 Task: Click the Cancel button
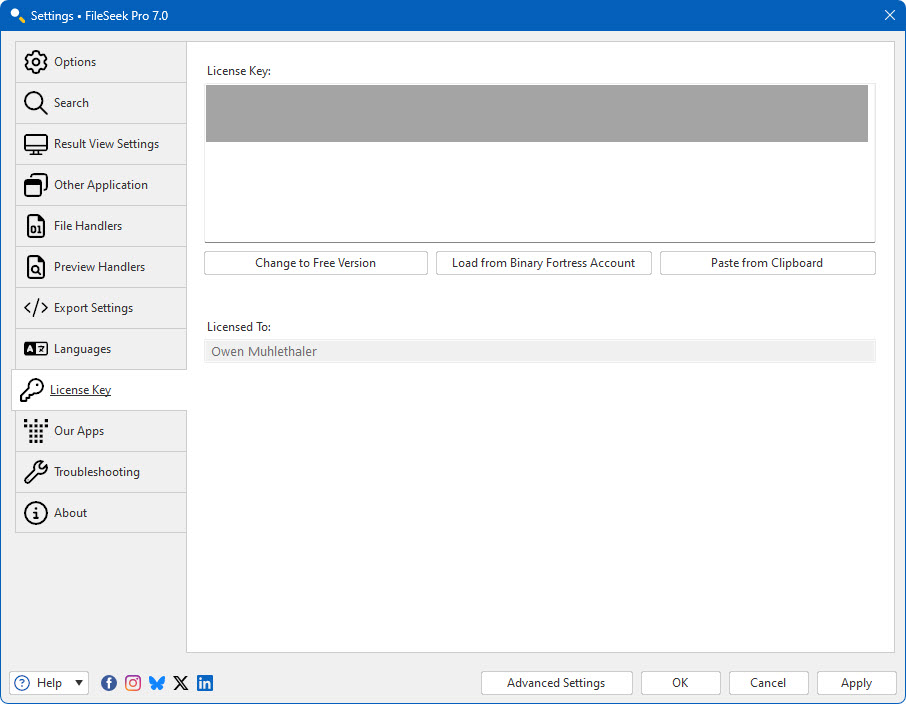[768, 683]
